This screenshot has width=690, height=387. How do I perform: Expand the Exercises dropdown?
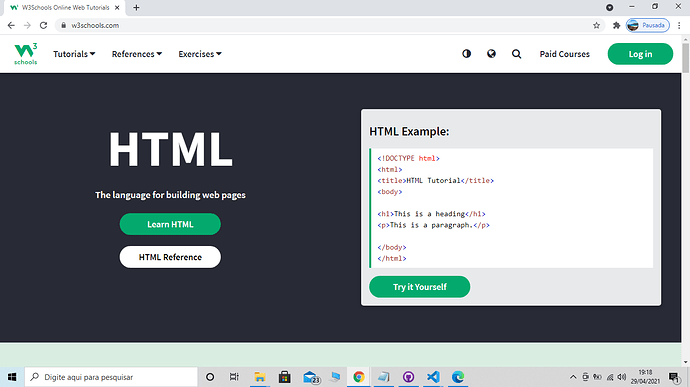200,54
